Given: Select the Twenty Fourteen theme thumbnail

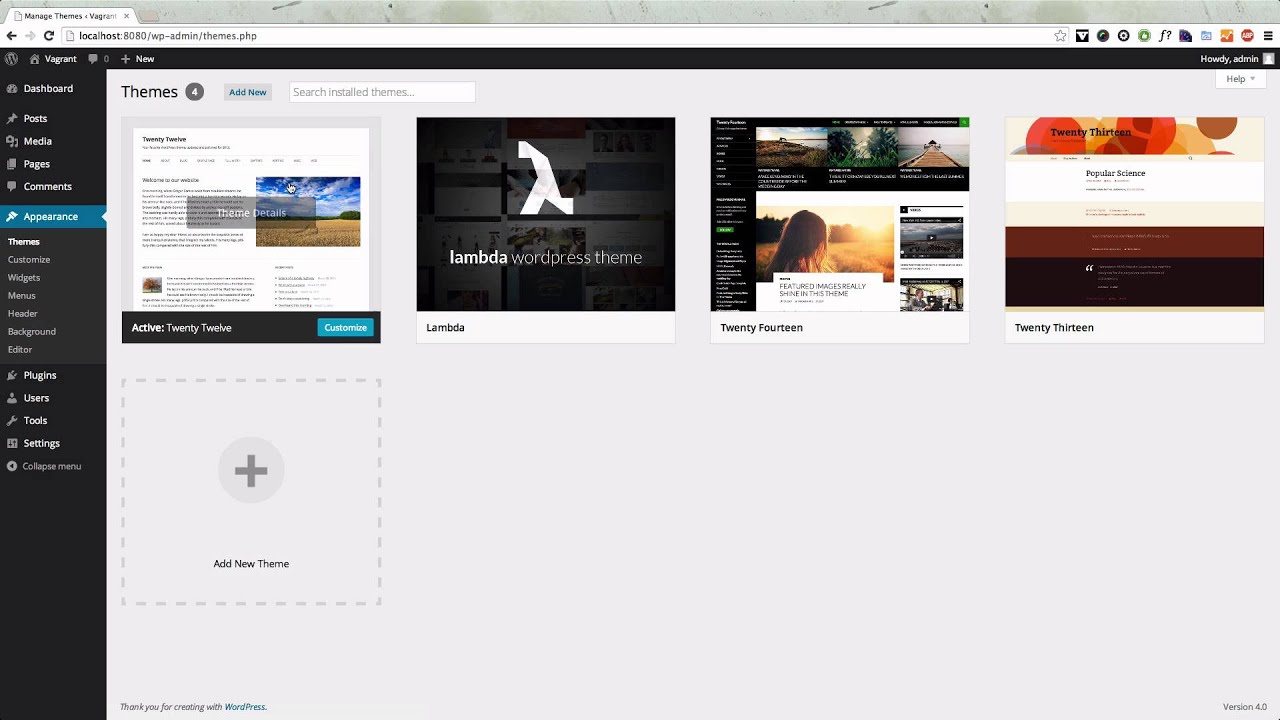Looking at the screenshot, I should 839,214.
